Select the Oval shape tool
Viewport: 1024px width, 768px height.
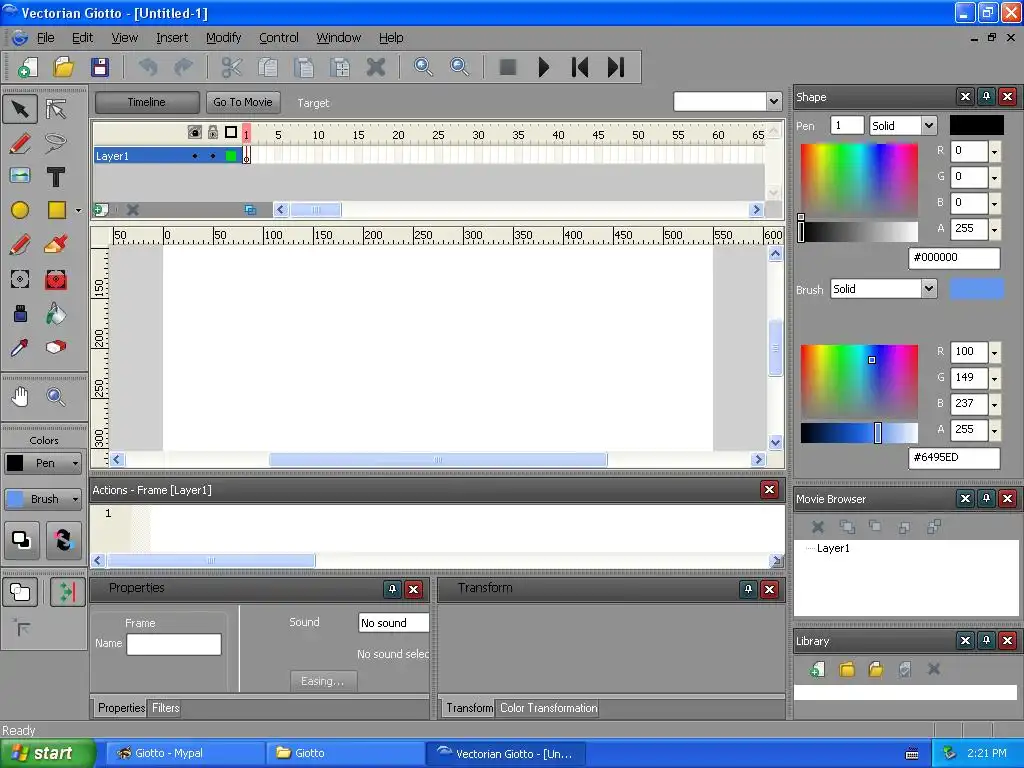coord(20,210)
